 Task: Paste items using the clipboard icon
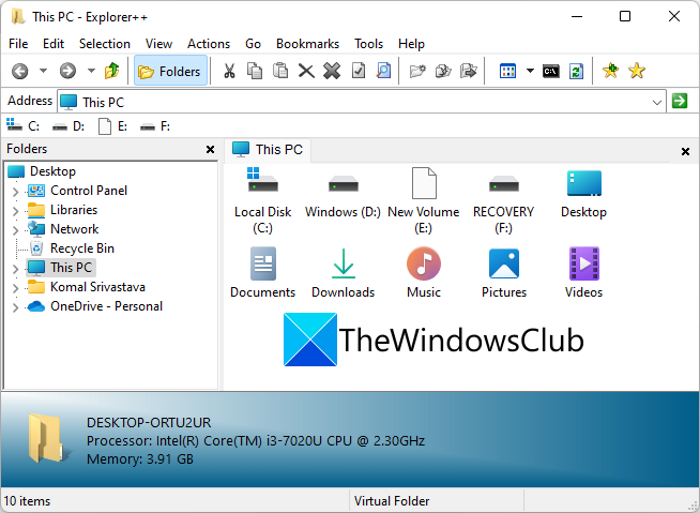pos(280,71)
